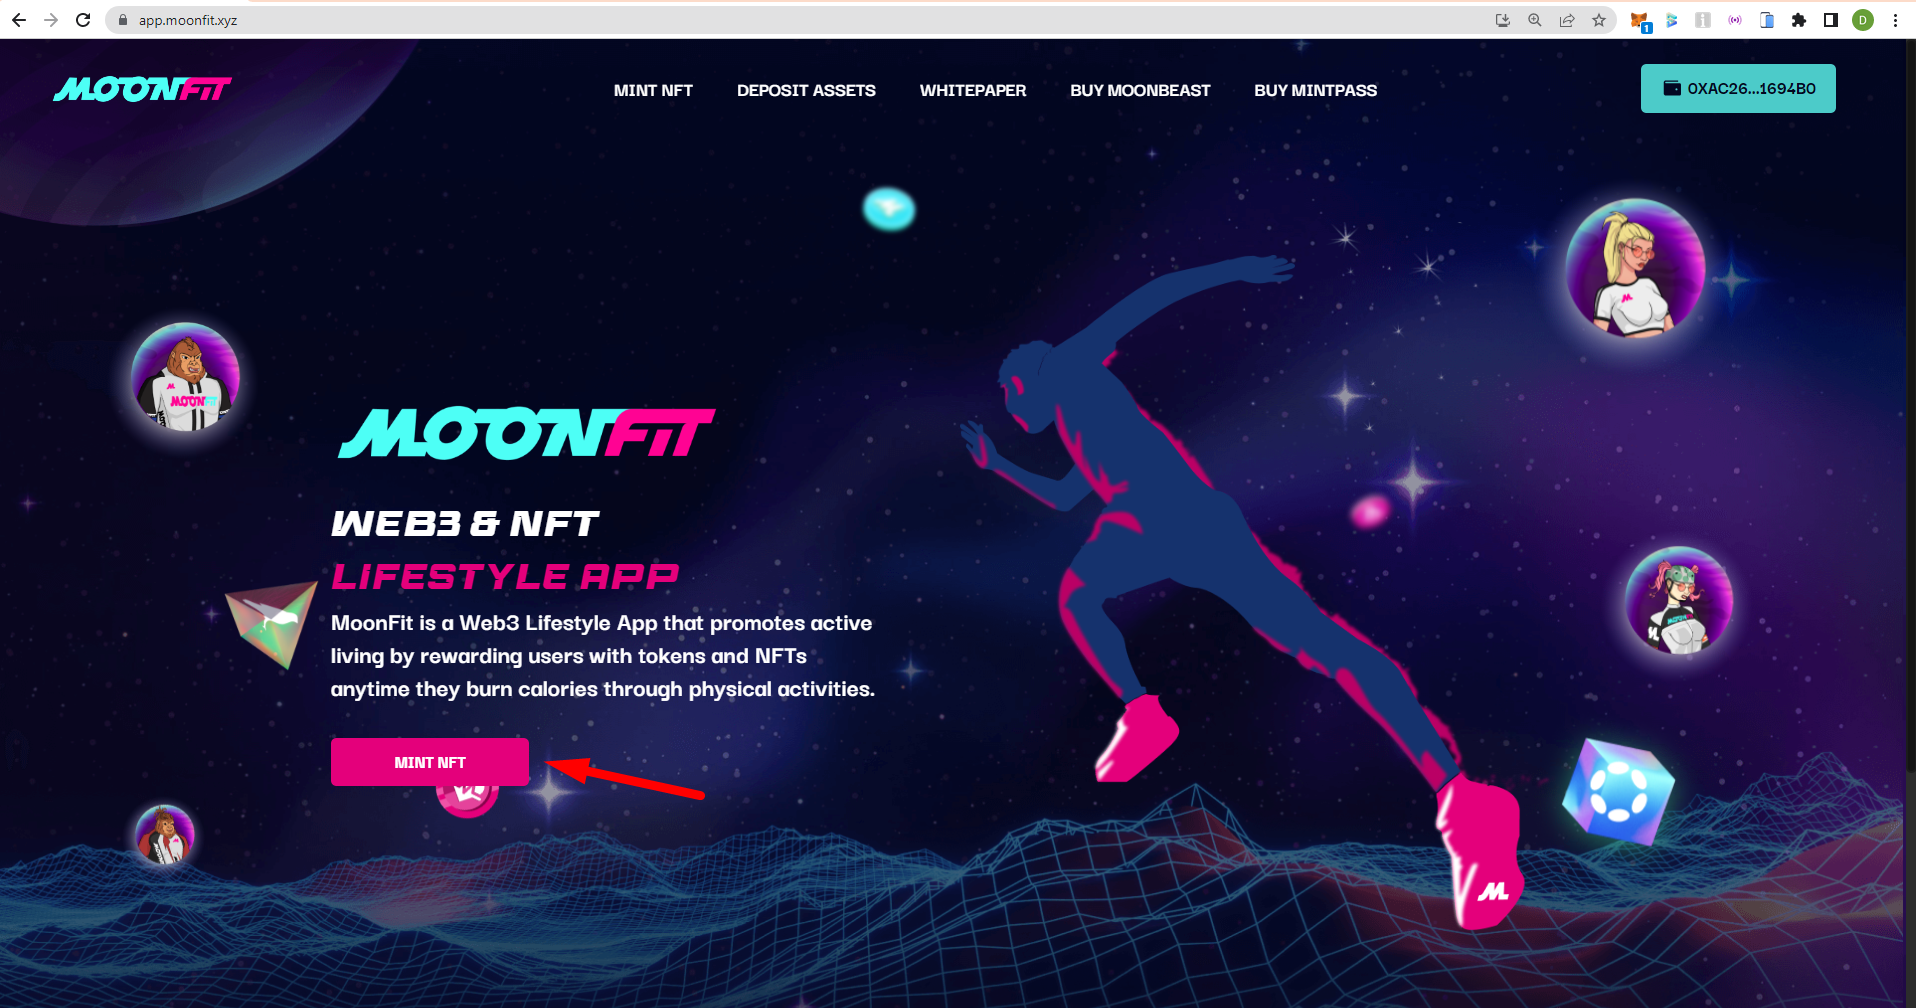This screenshot has width=1916, height=1008.
Task: Bookmark this page with star icon
Action: tap(1599, 20)
